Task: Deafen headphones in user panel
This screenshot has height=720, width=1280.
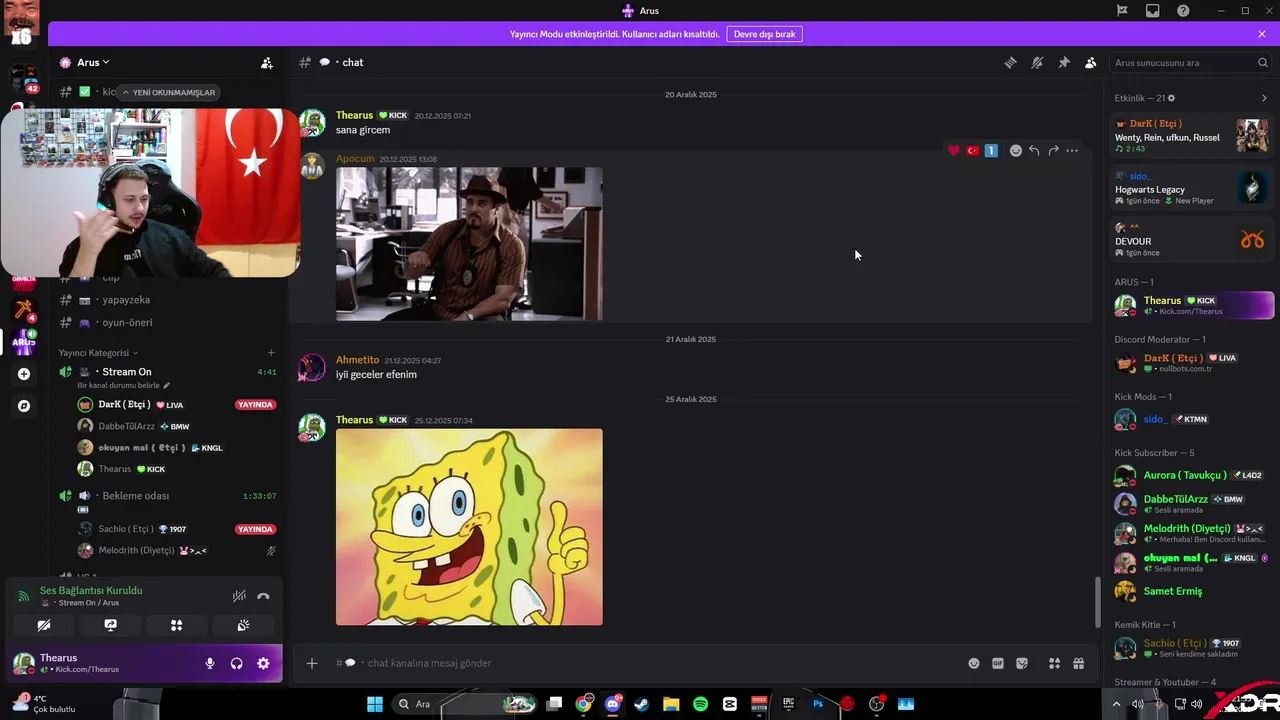Action: coord(237,663)
